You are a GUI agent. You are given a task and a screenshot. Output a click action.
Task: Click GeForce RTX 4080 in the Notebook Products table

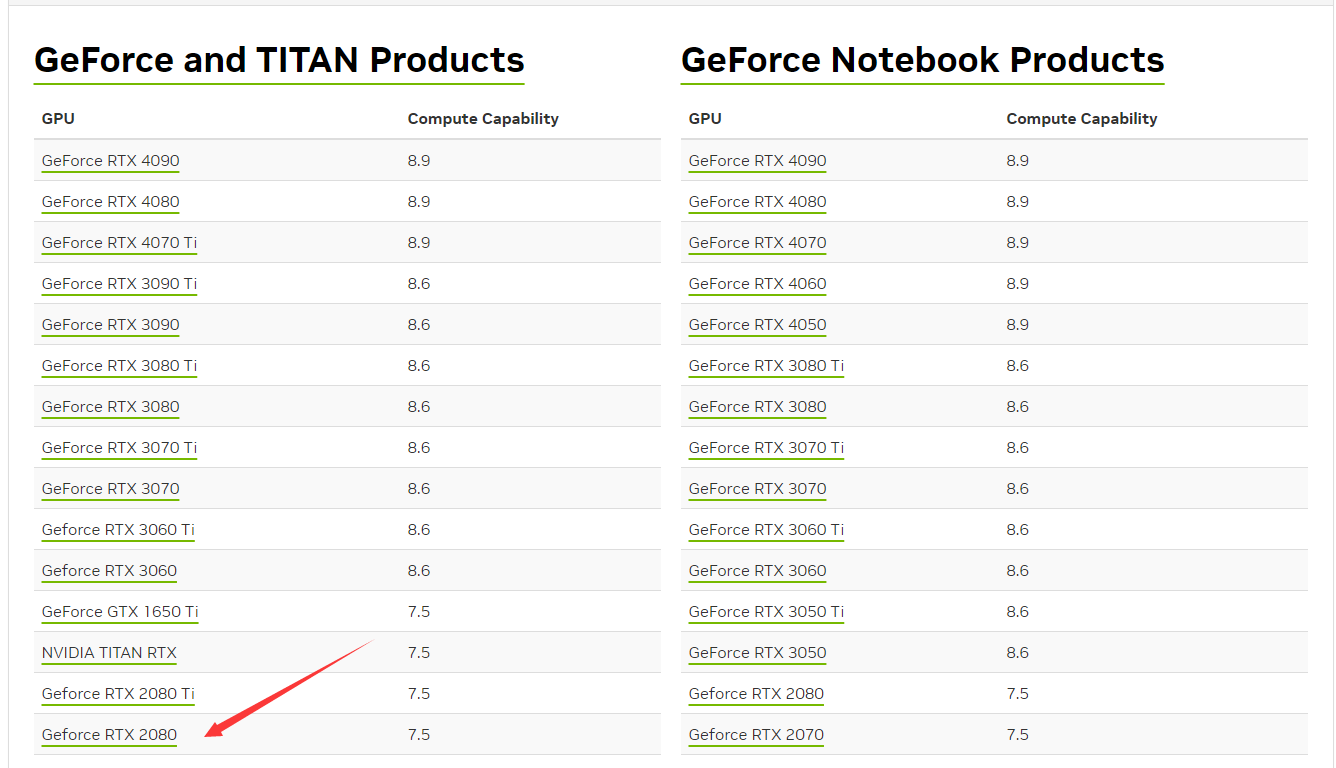[758, 202]
